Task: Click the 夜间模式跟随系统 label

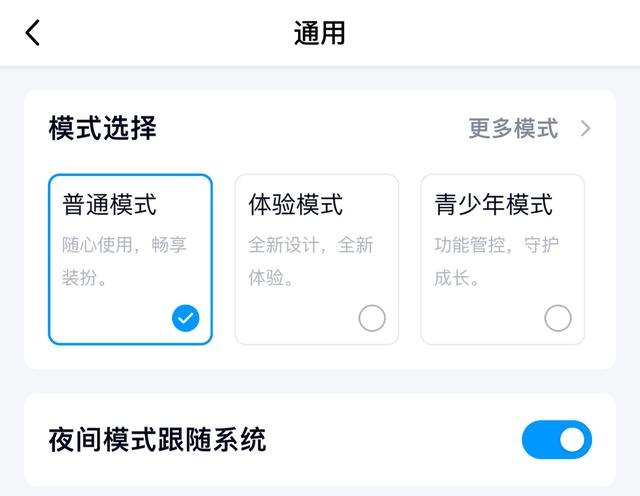Action: click(x=157, y=440)
